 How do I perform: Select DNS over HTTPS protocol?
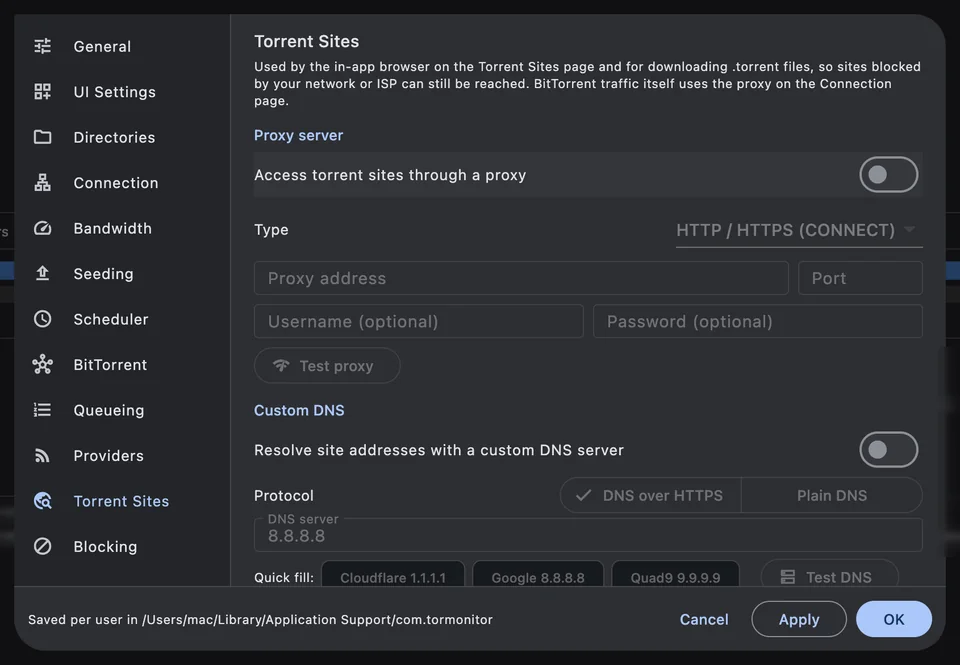[651, 495]
